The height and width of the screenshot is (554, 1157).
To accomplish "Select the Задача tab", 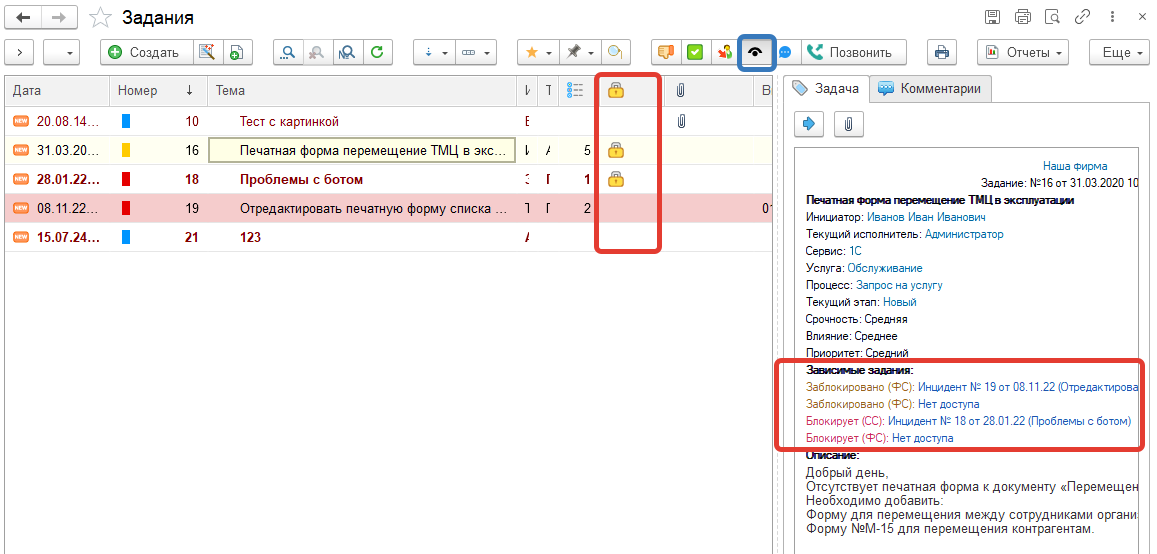I will pyautogui.click(x=826, y=88).
